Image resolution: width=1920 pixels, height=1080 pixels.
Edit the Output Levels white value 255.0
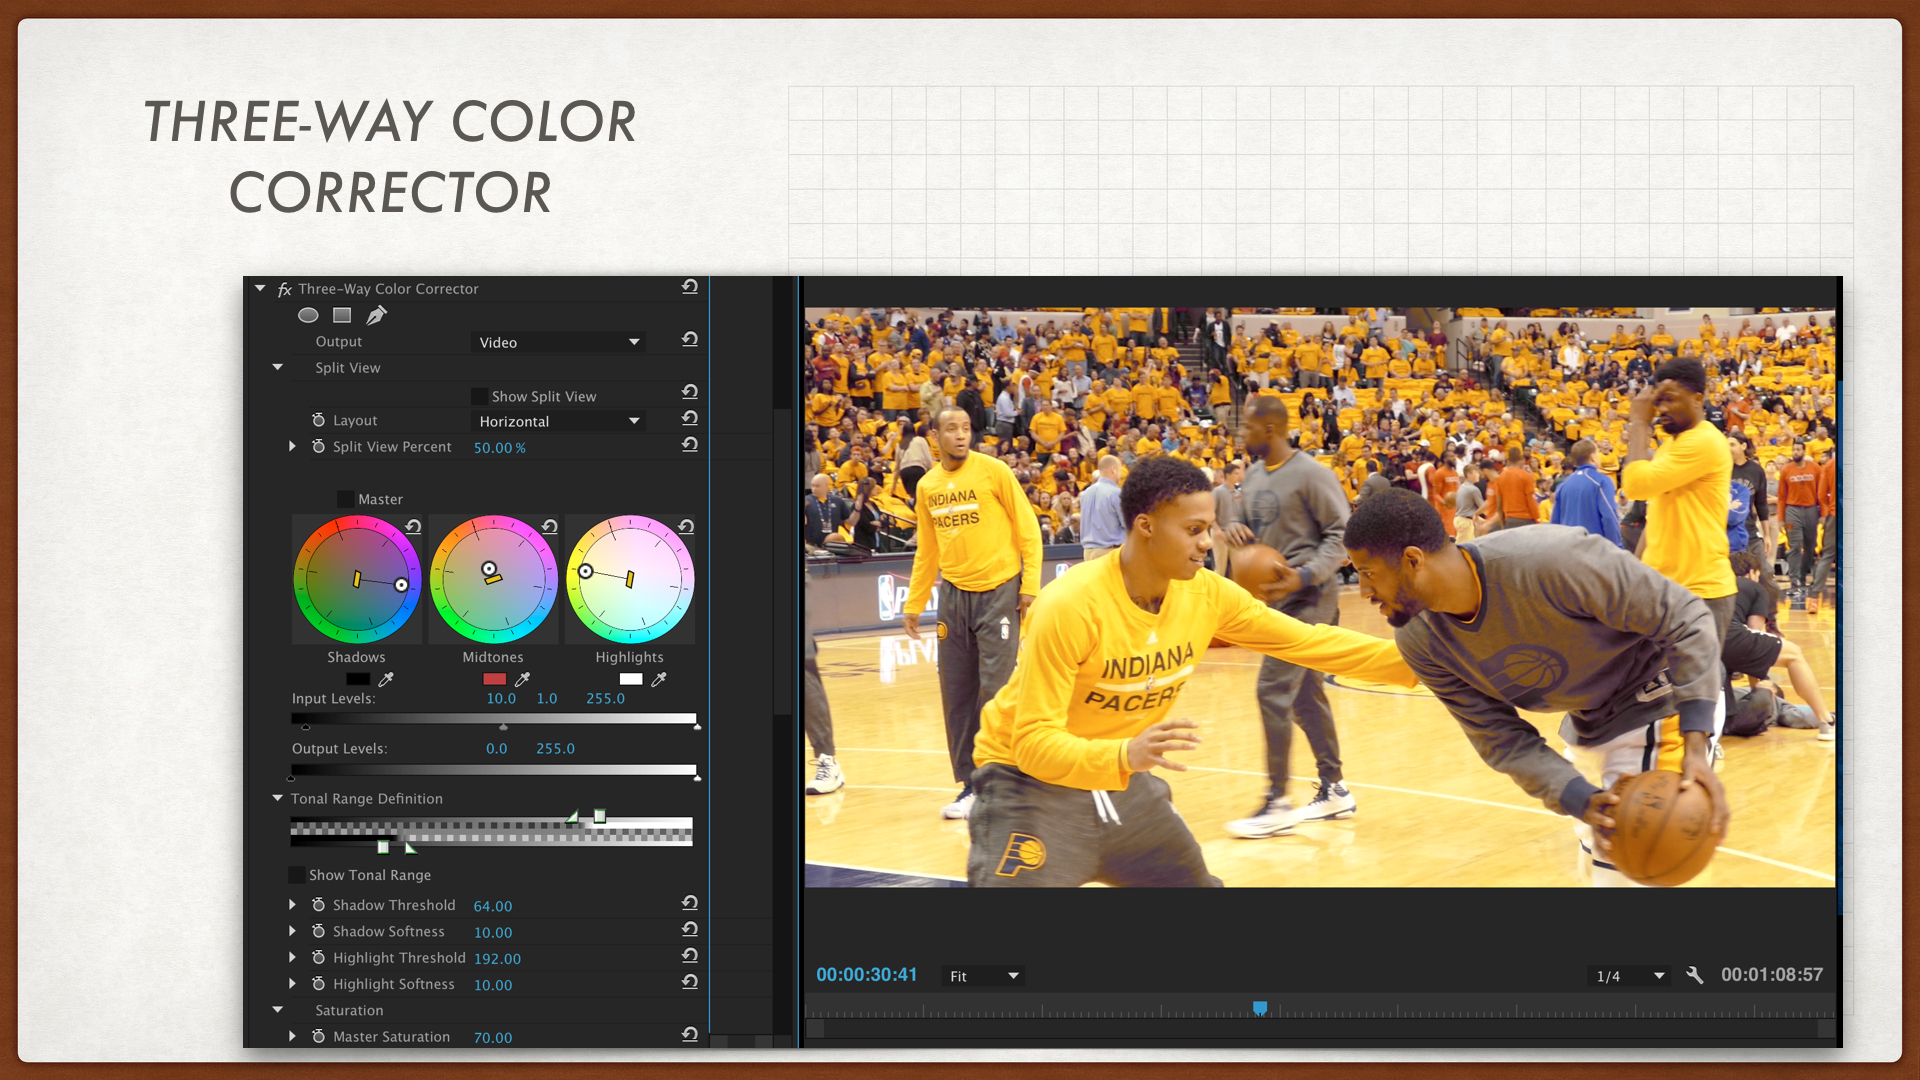coord(555,749)
